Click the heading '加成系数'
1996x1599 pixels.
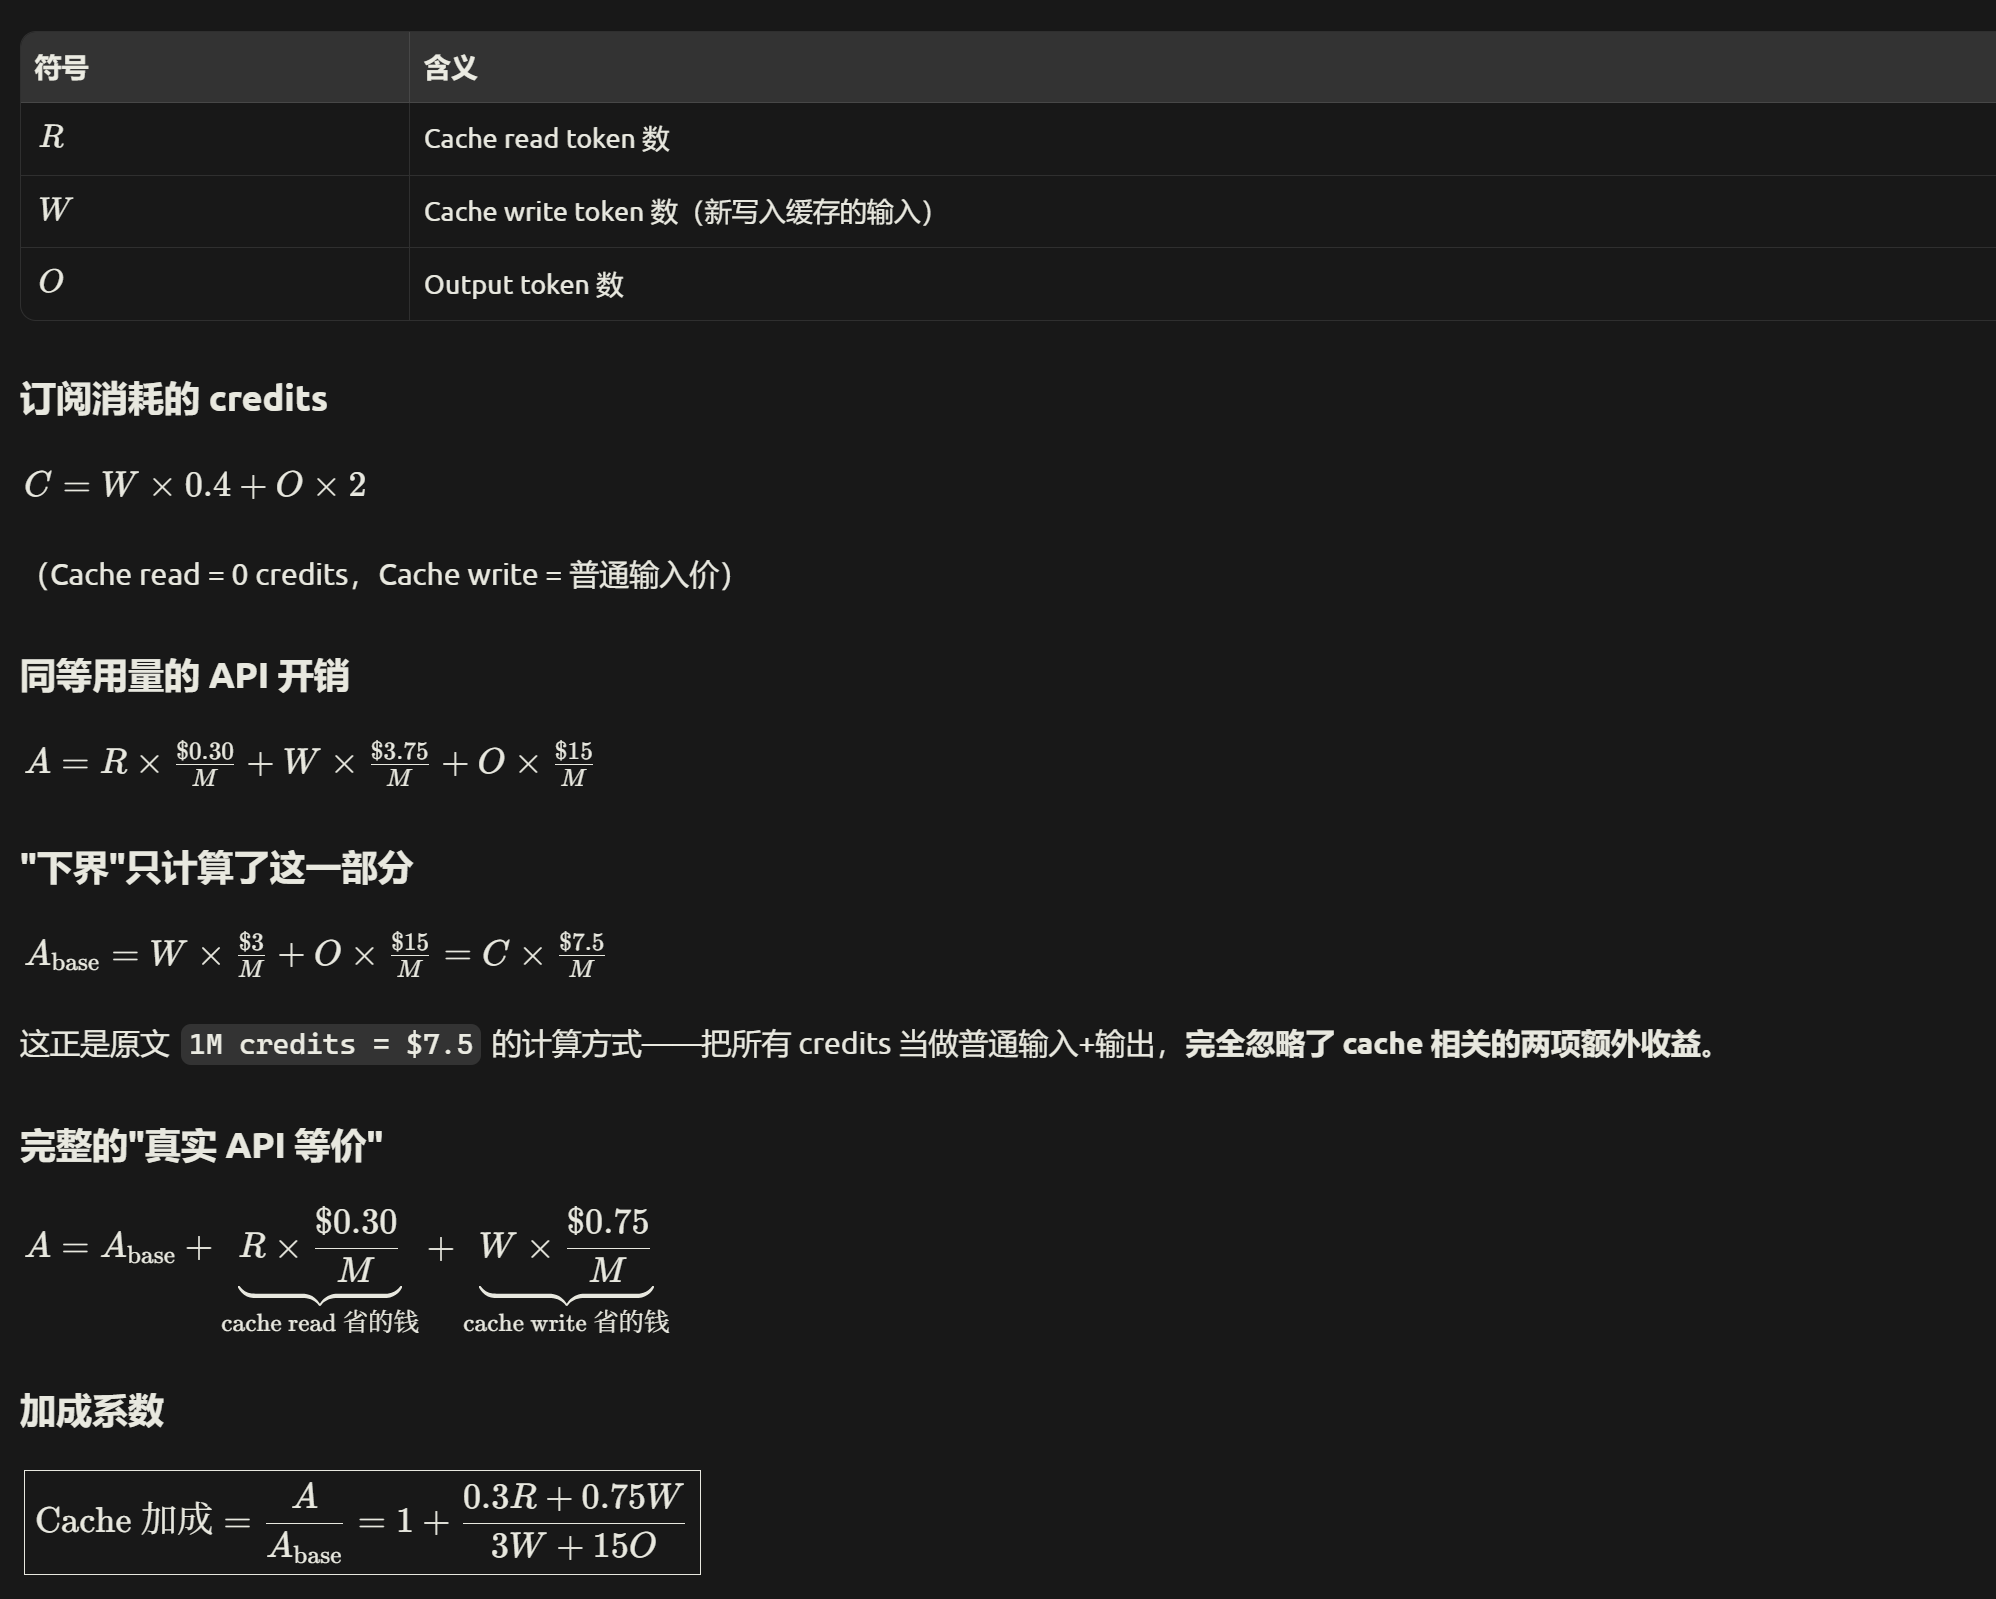(x=92, y=1411)
